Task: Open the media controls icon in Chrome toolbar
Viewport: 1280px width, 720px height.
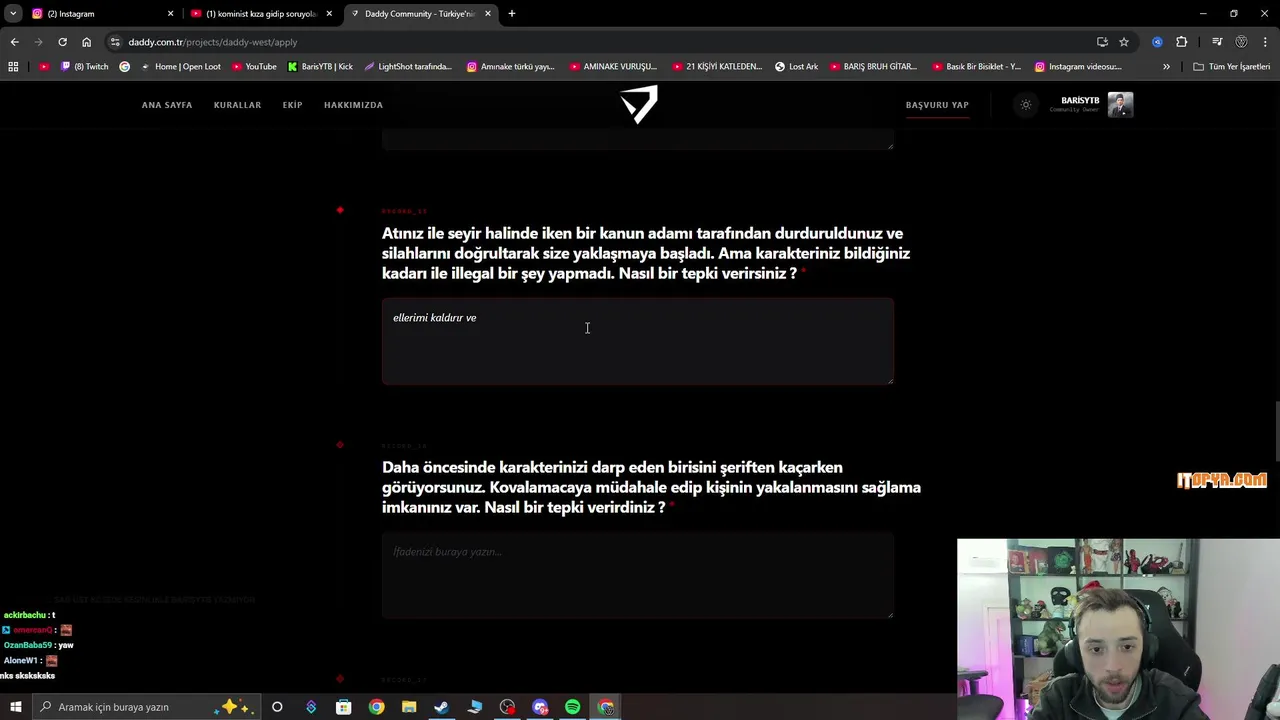Action: click(x=1217, y=42)
